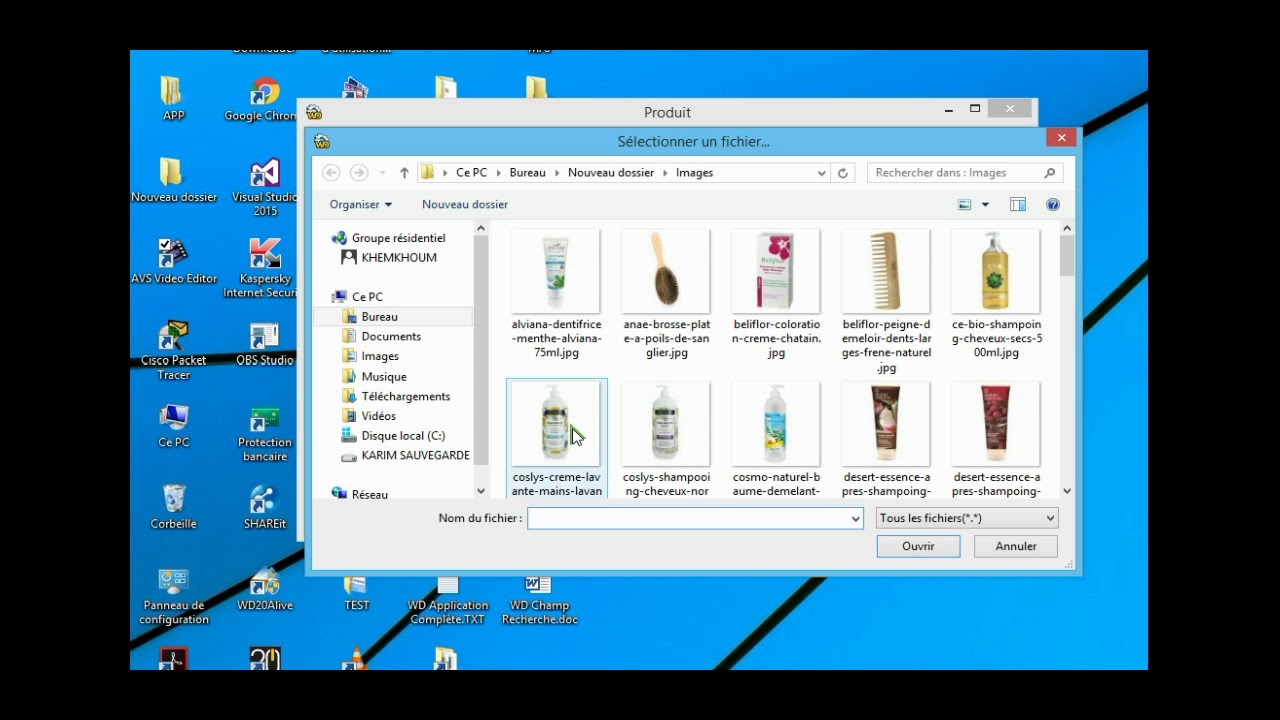Screen dimensions: 1280x720
Task: Open the Organiser dropdown menu
Action: click(360, 204)
